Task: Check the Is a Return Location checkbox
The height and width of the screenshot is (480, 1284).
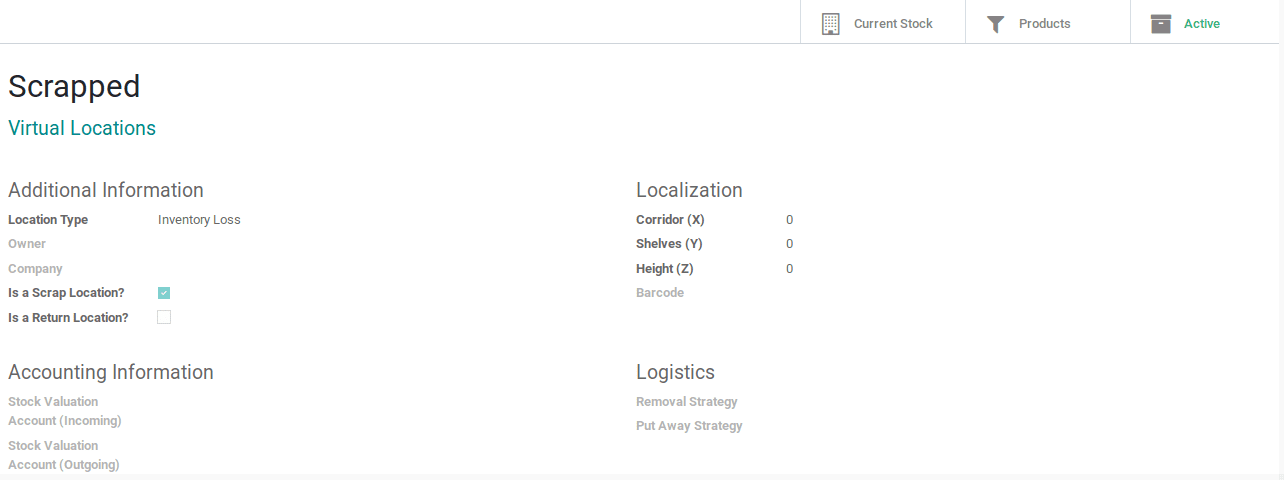Action: coord(164,317)
